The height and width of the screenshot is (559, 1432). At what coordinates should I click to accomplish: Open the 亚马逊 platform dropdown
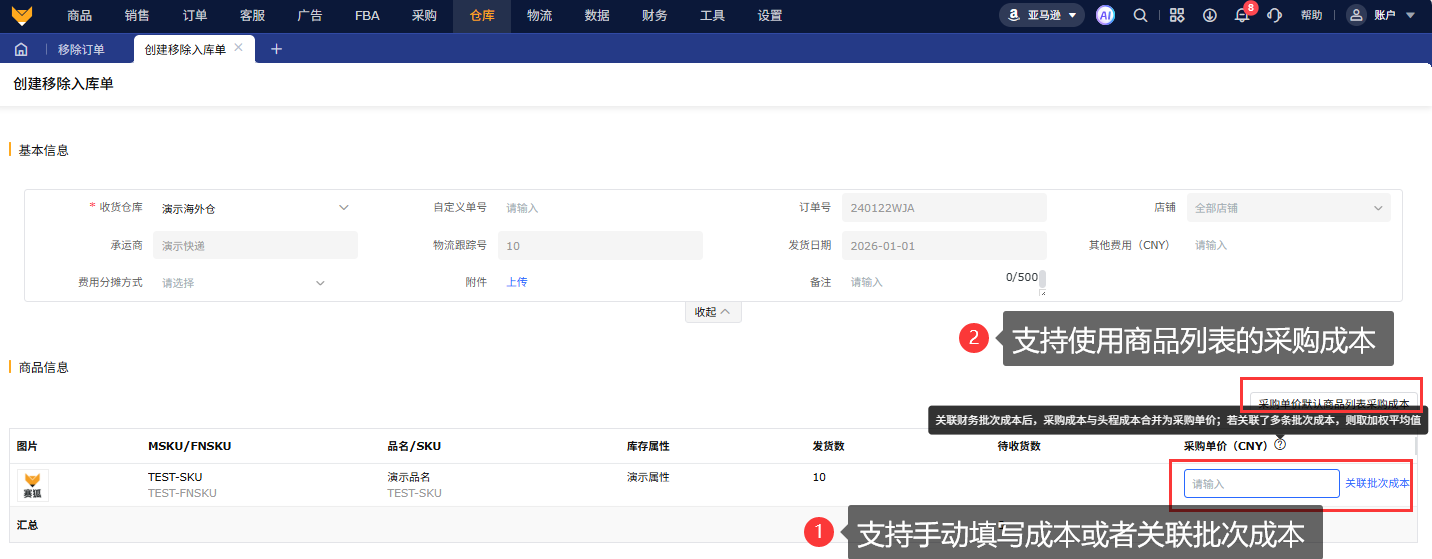coord(1041,15)
